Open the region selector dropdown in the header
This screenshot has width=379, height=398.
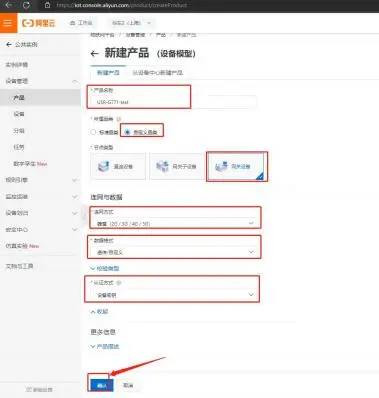pyautogui.click(x=131, y=23)
